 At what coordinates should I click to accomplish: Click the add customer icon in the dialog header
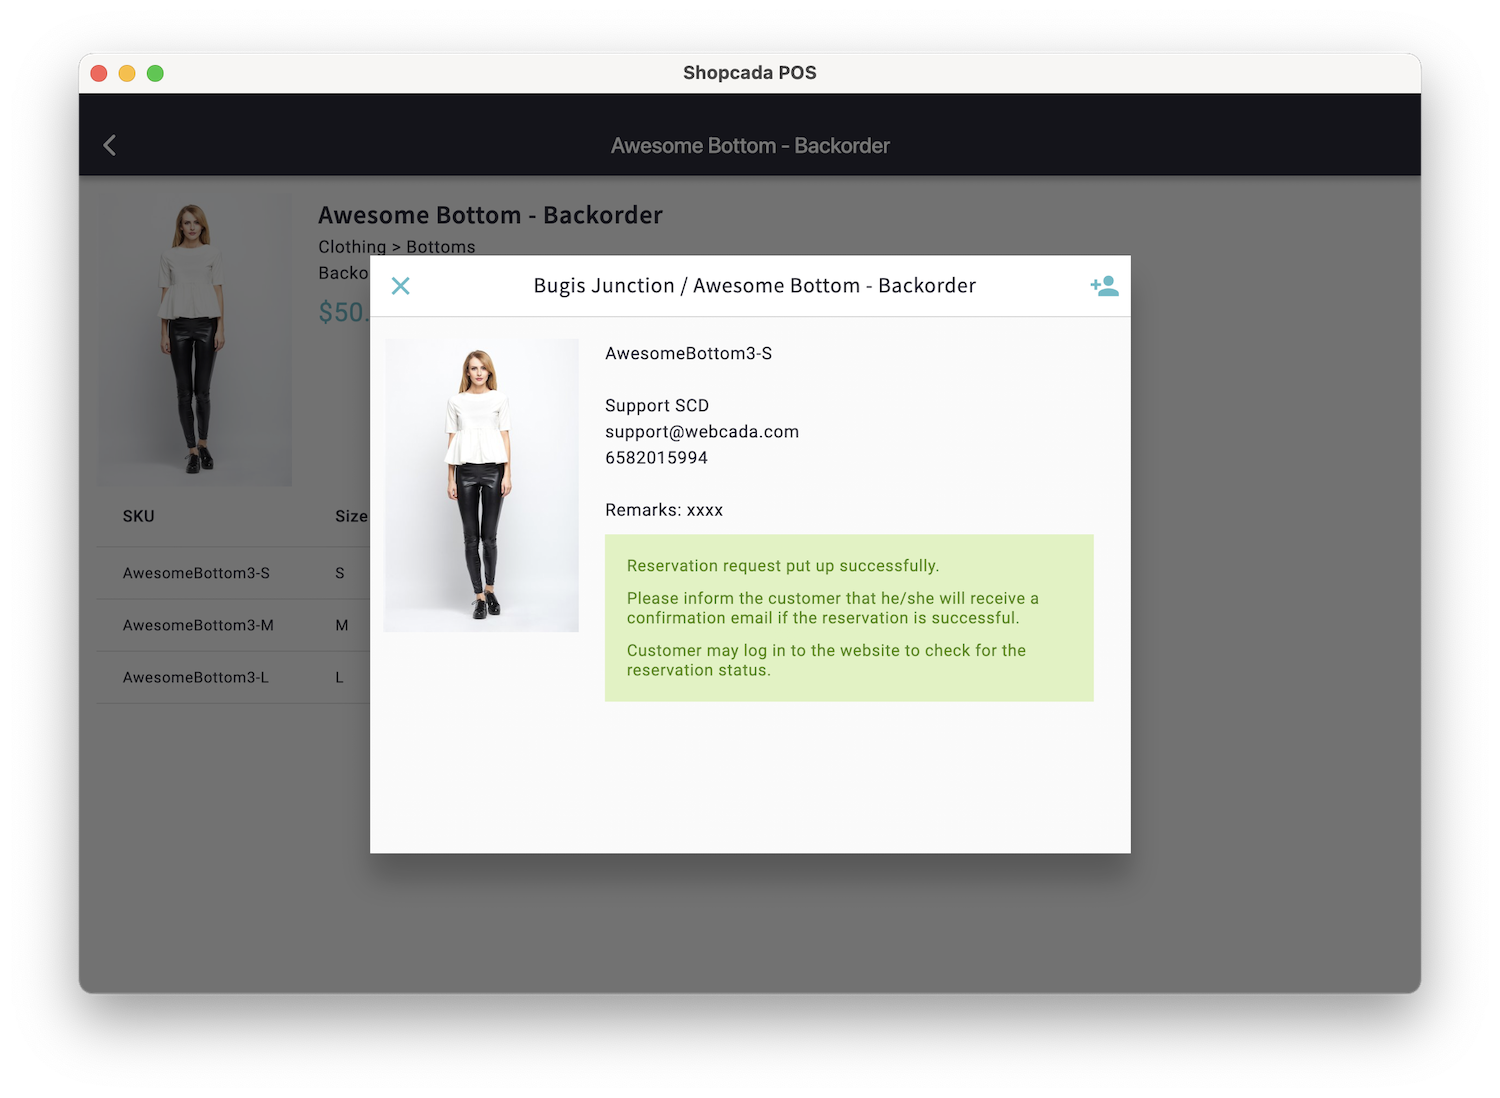point(1104,286)
